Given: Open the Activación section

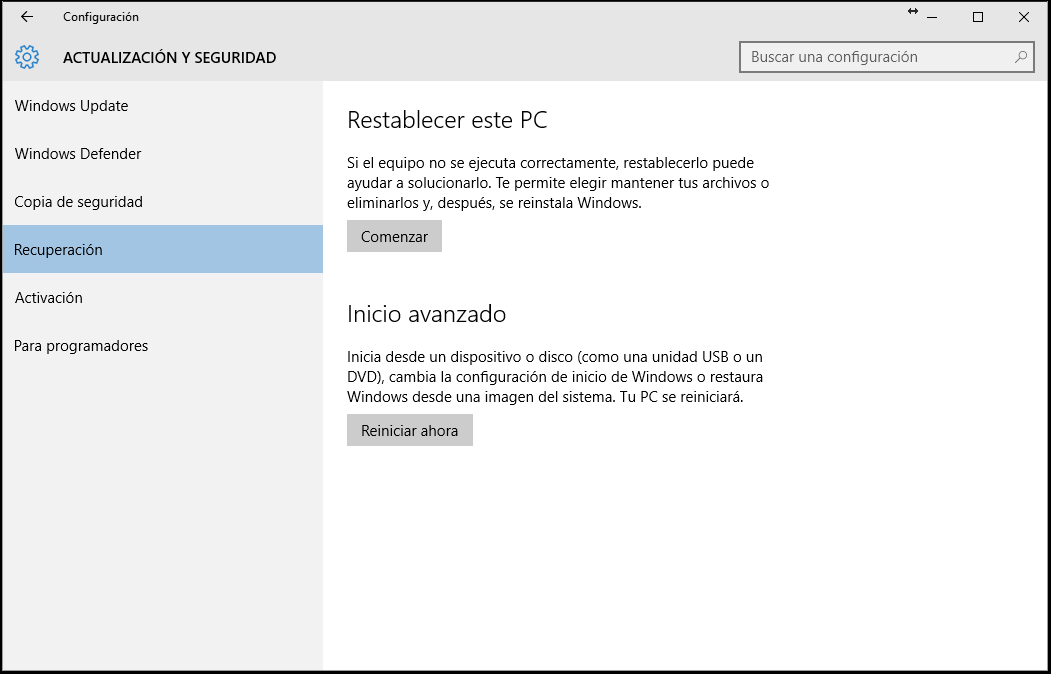Looking at the screenshot, I should pyautogui.click(x=163, y=297).
